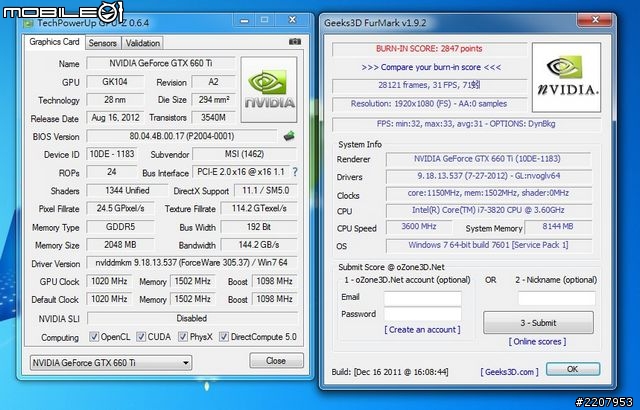Screen dimensions: 640x410
Task: Click the Clocks core:1150MHz value
Action: (488, 193)
